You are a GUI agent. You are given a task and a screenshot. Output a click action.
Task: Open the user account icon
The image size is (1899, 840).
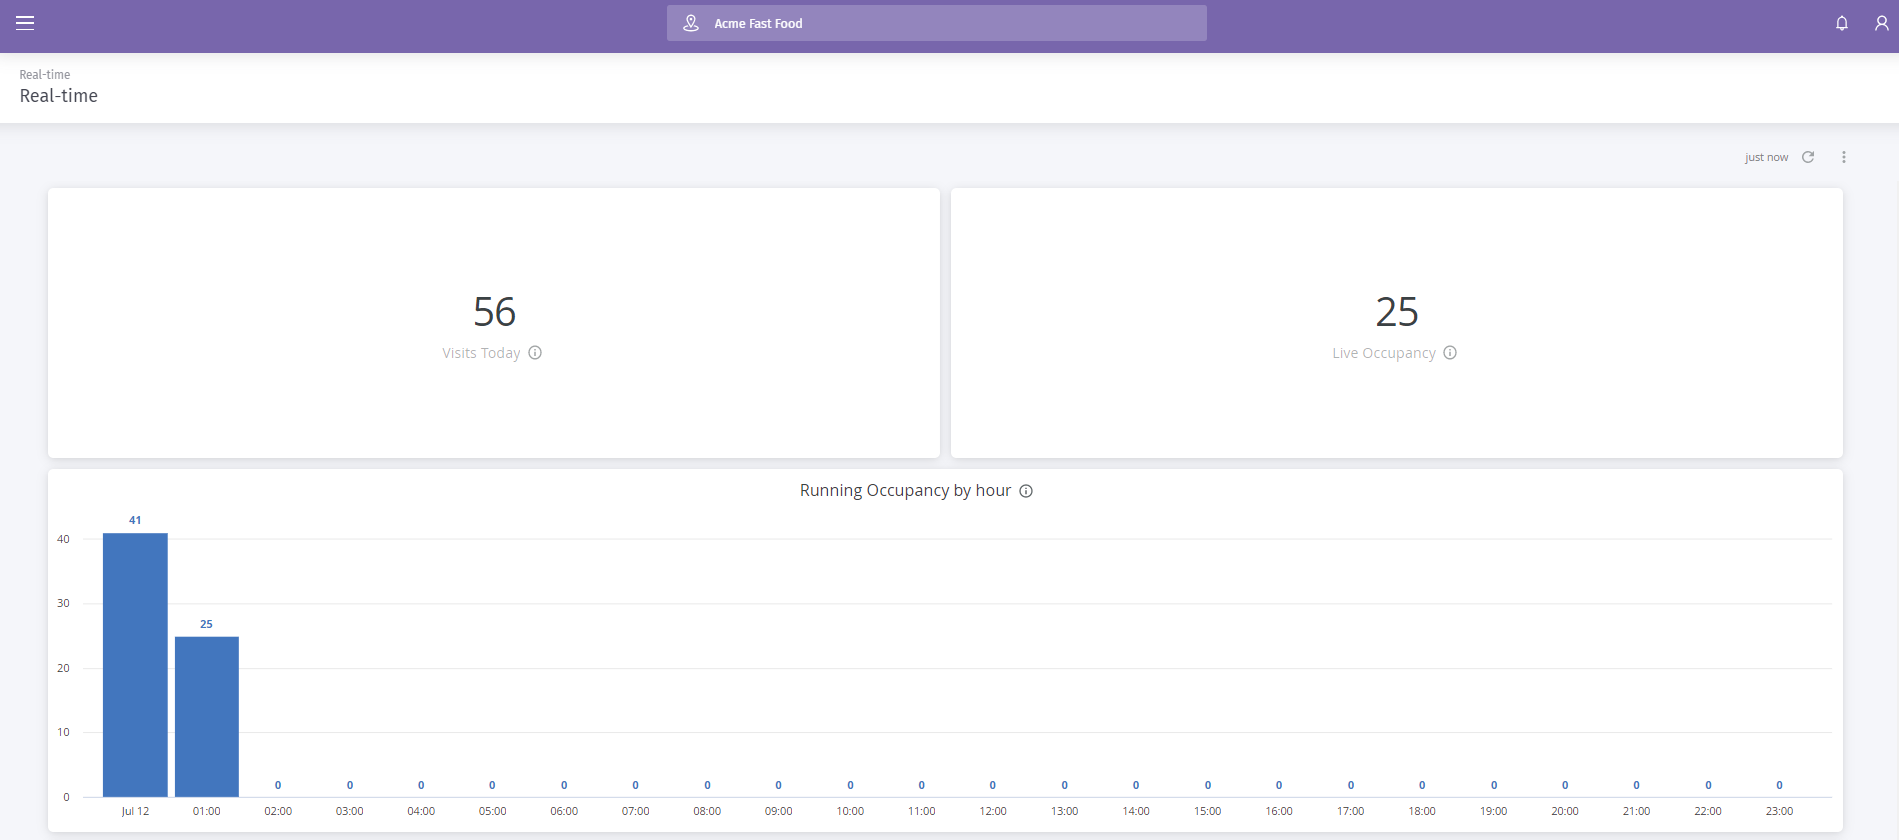pyautogui.click(x=1881, y=23)
